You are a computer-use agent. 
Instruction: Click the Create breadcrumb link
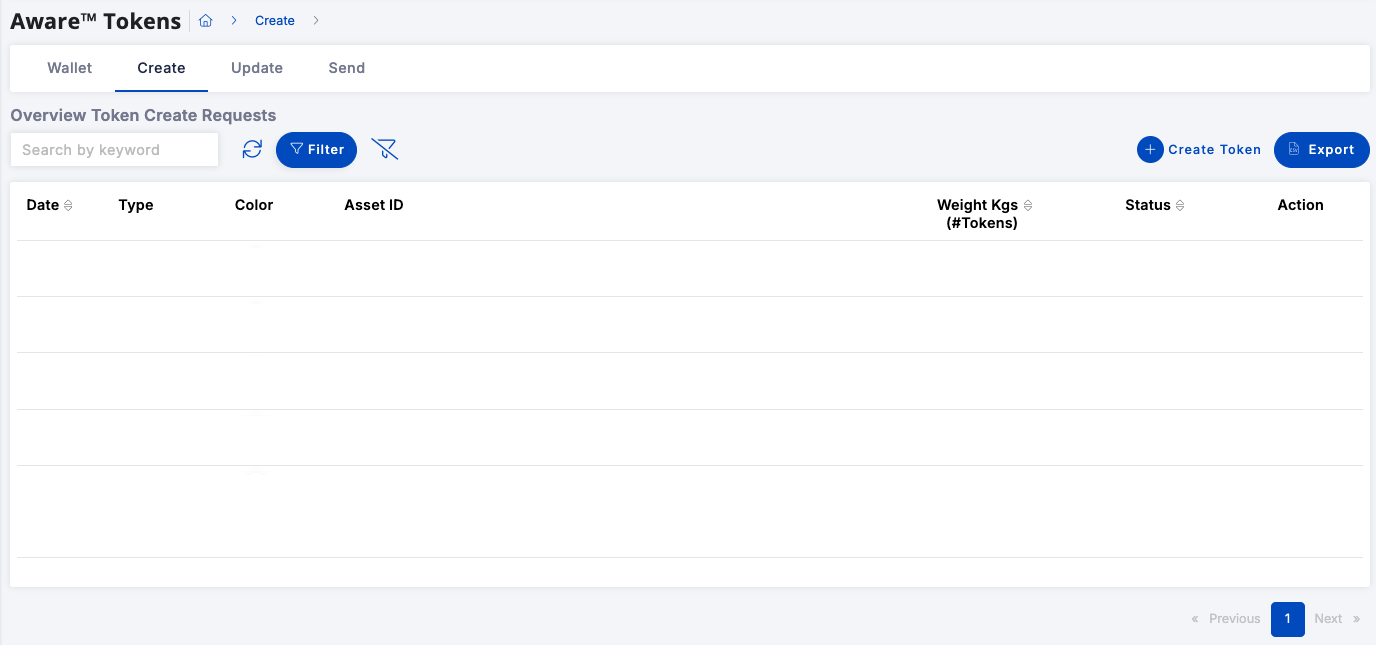pos(275,20)
